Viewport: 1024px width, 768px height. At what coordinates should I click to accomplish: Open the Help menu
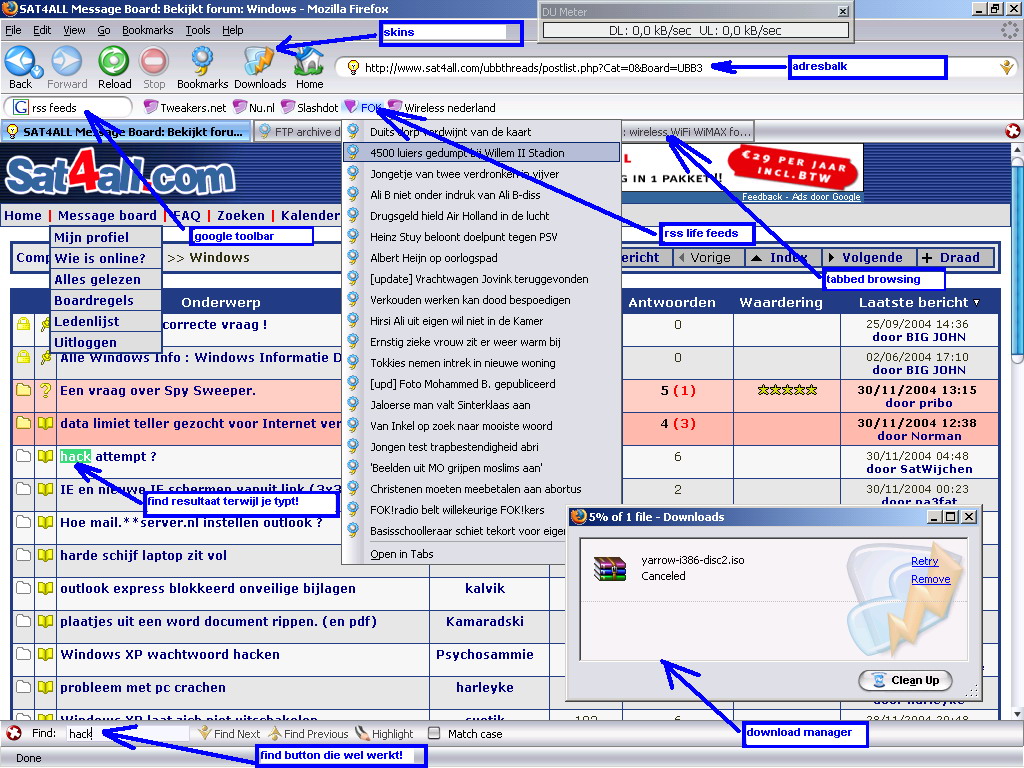[232, 30]
